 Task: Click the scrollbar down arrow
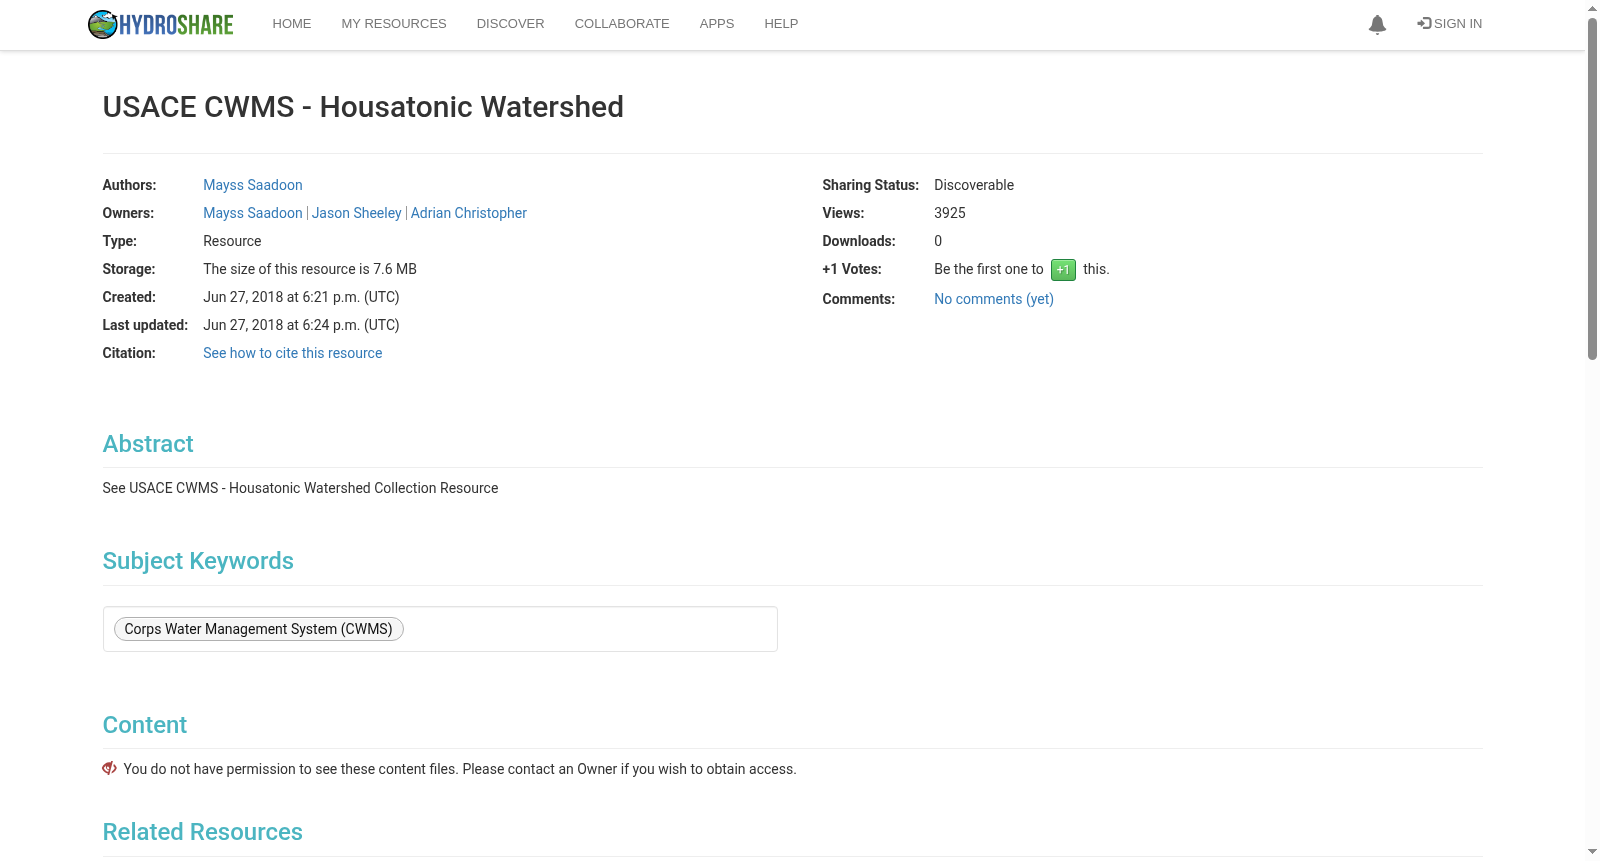(1592, 852)
